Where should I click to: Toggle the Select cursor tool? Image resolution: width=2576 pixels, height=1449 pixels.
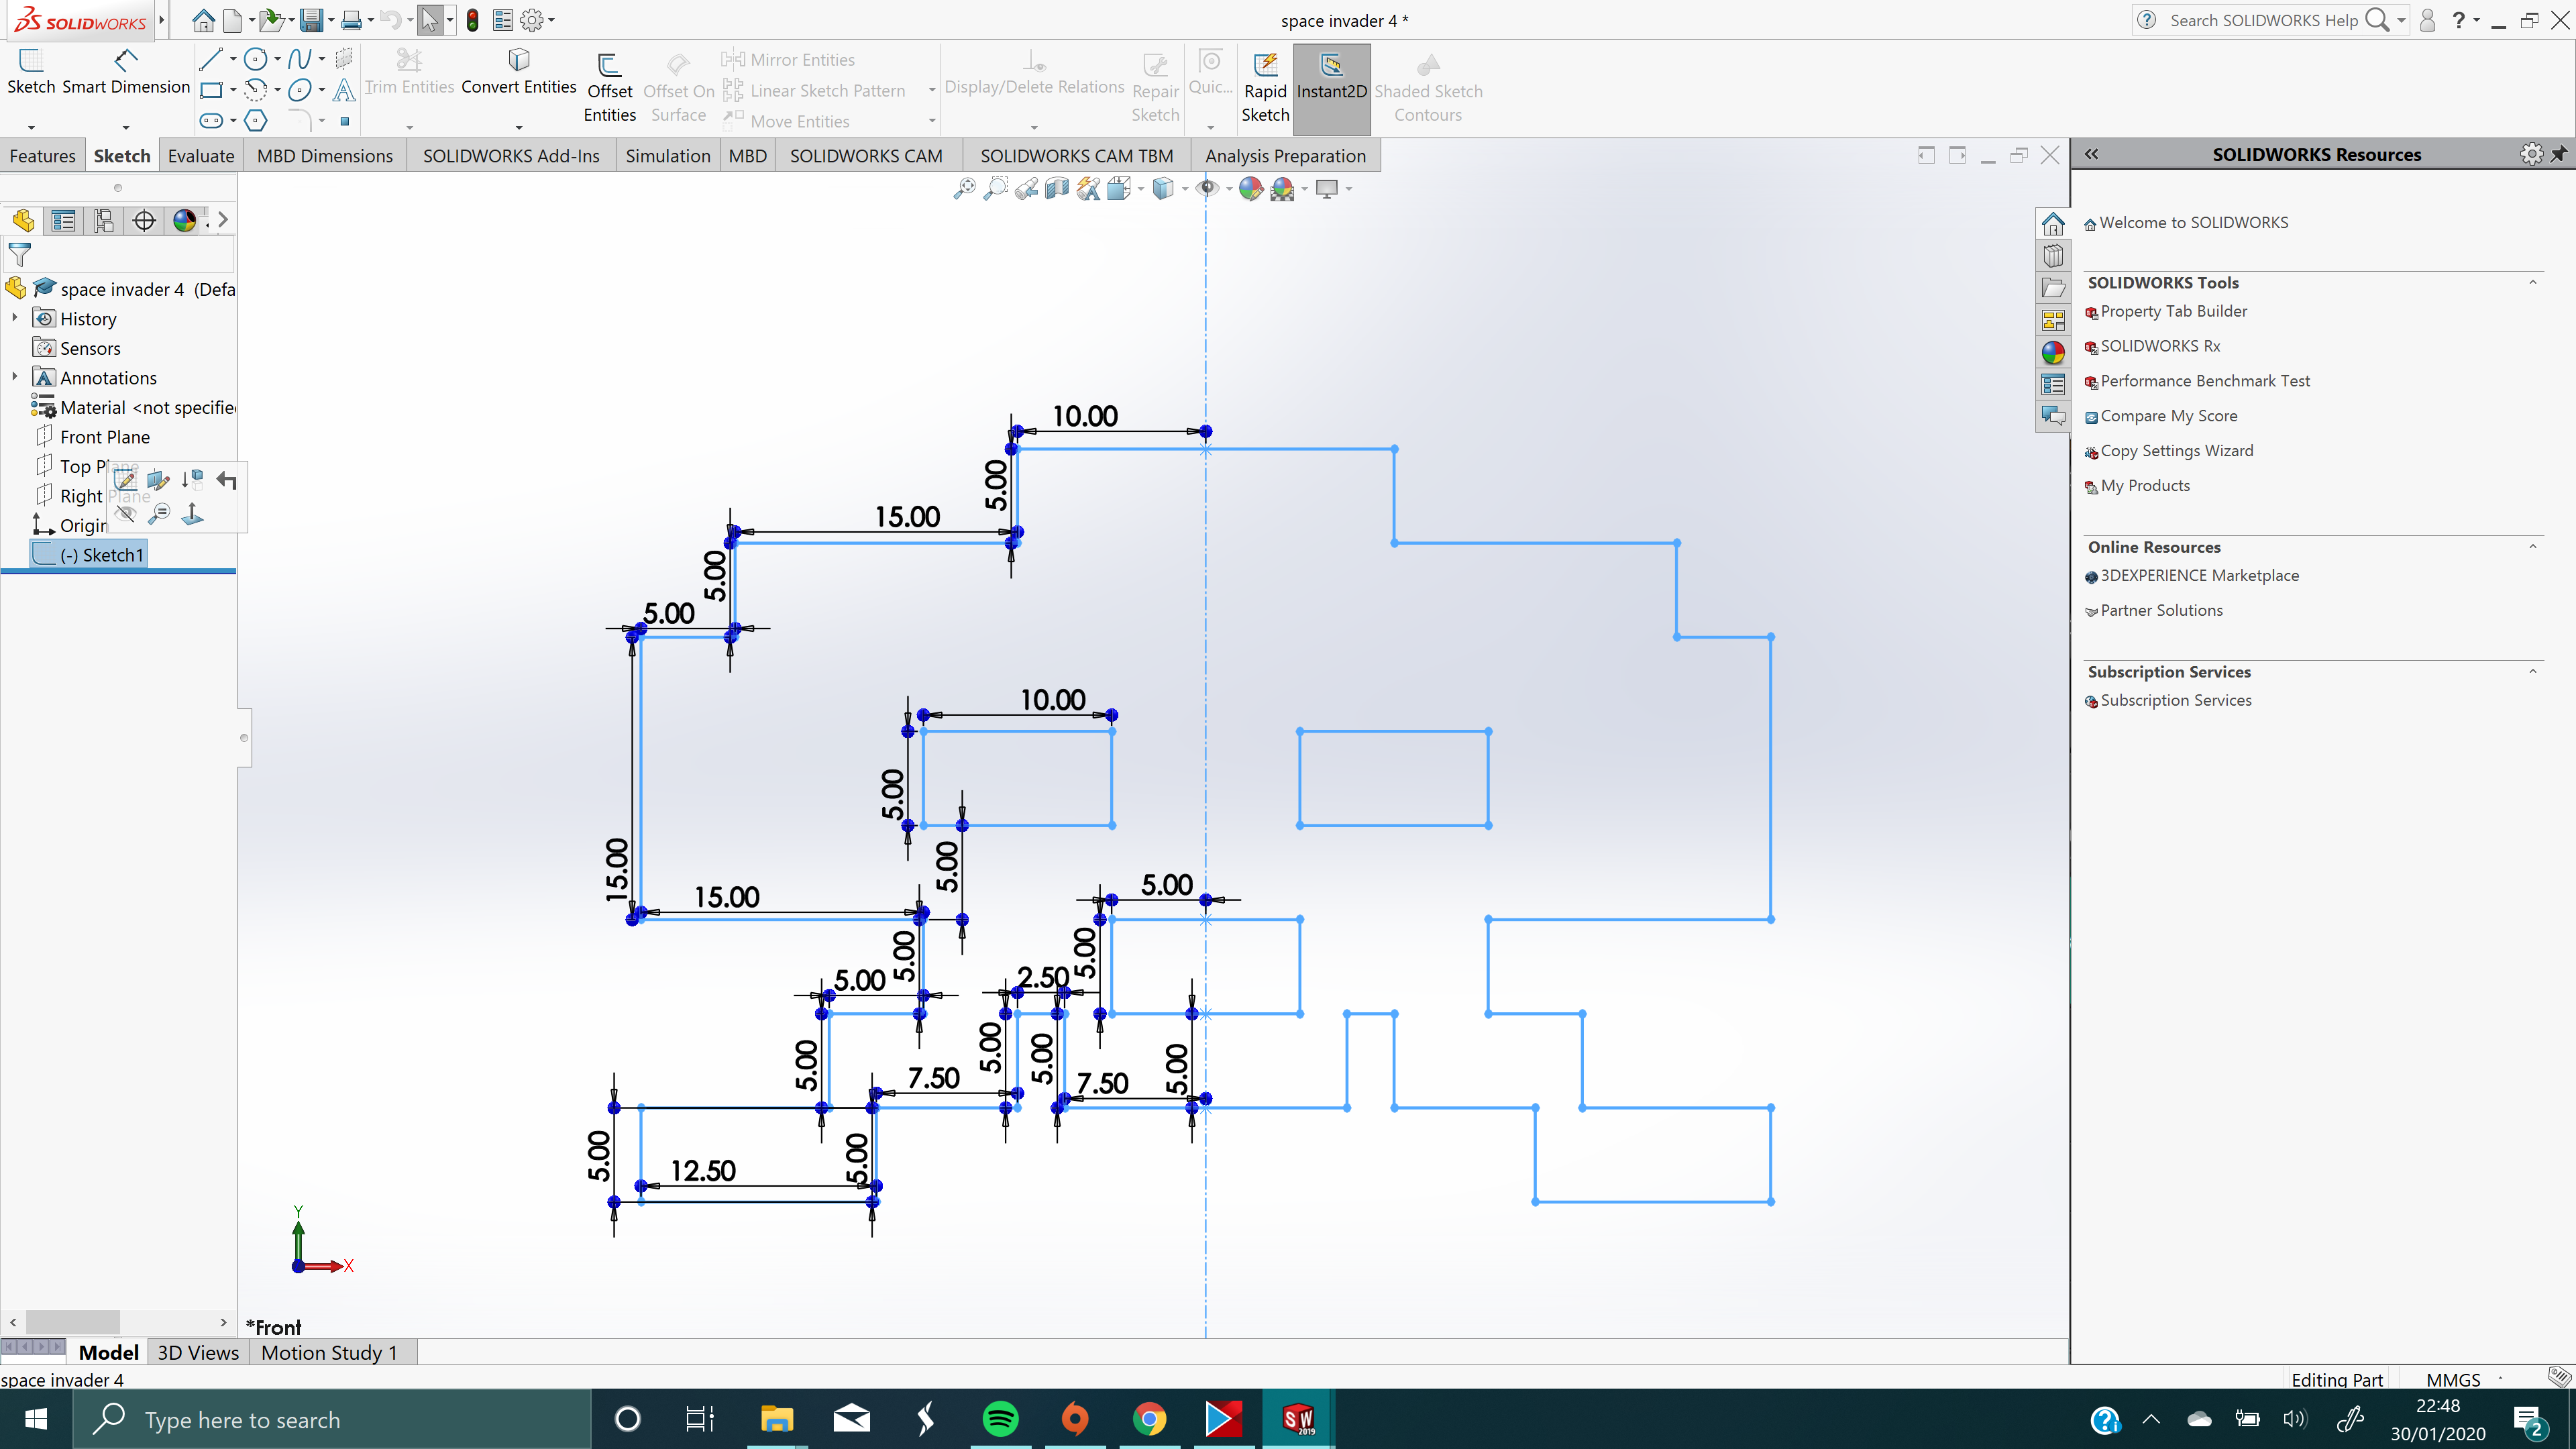pos(429,20)
